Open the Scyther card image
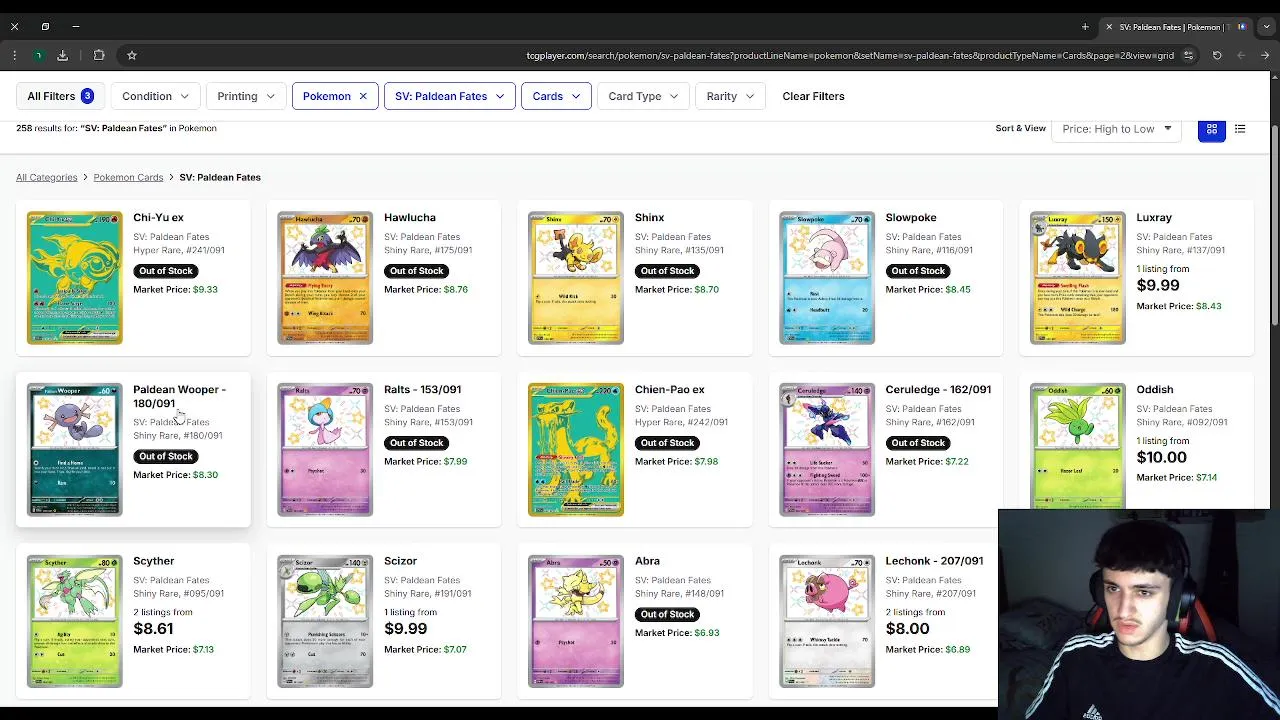 pos(75,621)
